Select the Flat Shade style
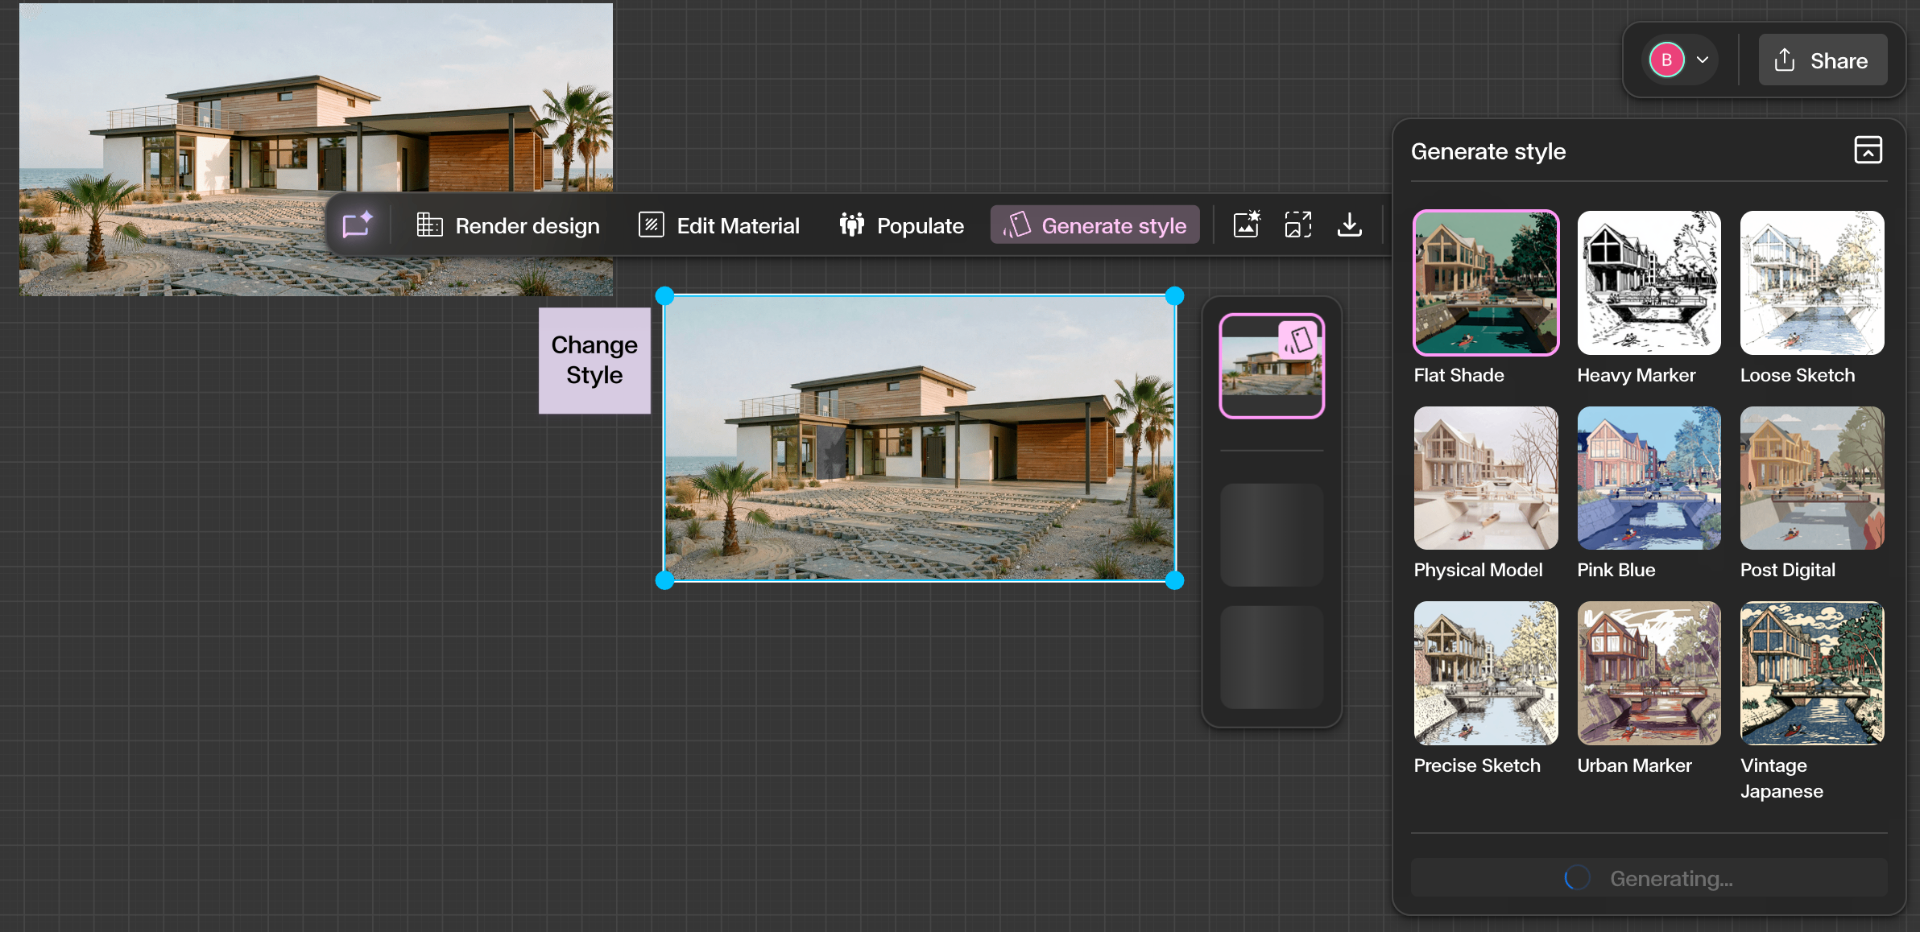Image resolution: width=1920 pixels, height=932 pixels. [x=1485, y=283]
